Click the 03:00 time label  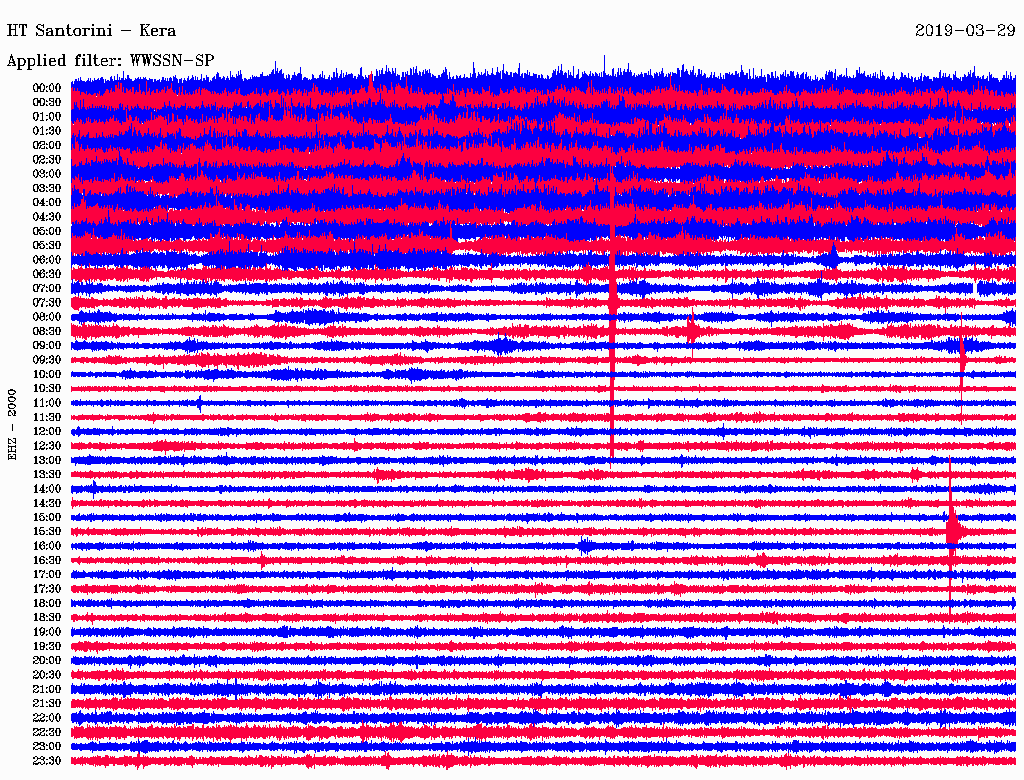pos(47,174)
